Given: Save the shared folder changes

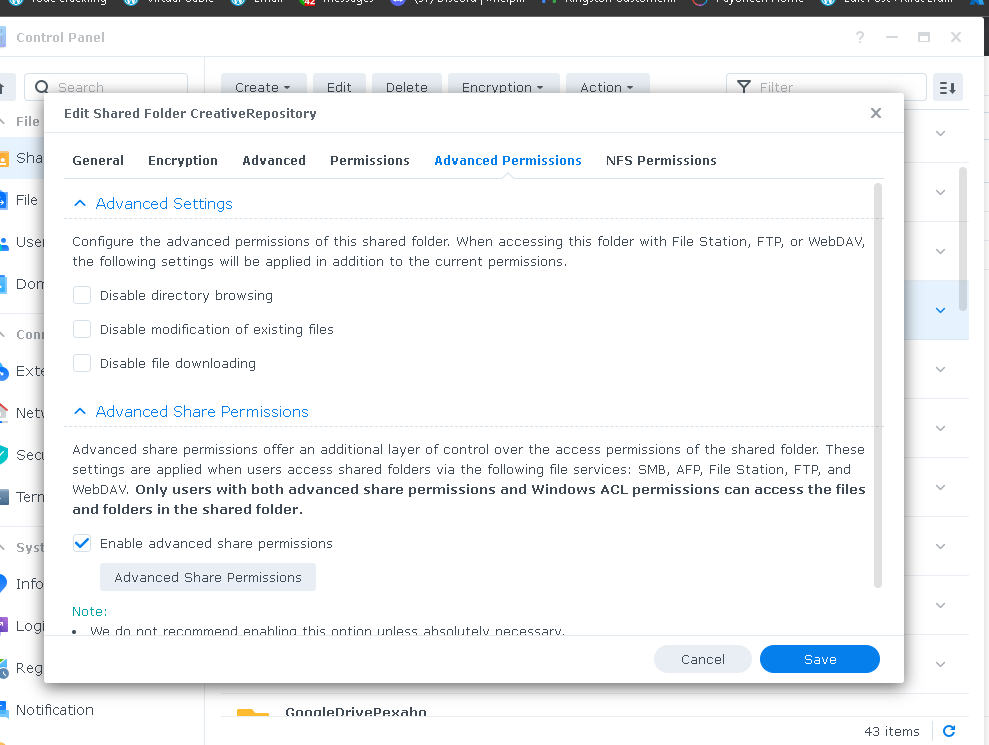Looking at the screenshot, I should [x=820, y=659].
